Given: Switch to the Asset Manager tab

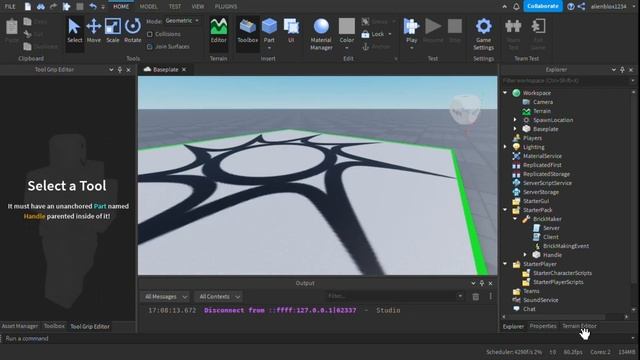Looking at the screenshot, I should [x=20, y=326].
